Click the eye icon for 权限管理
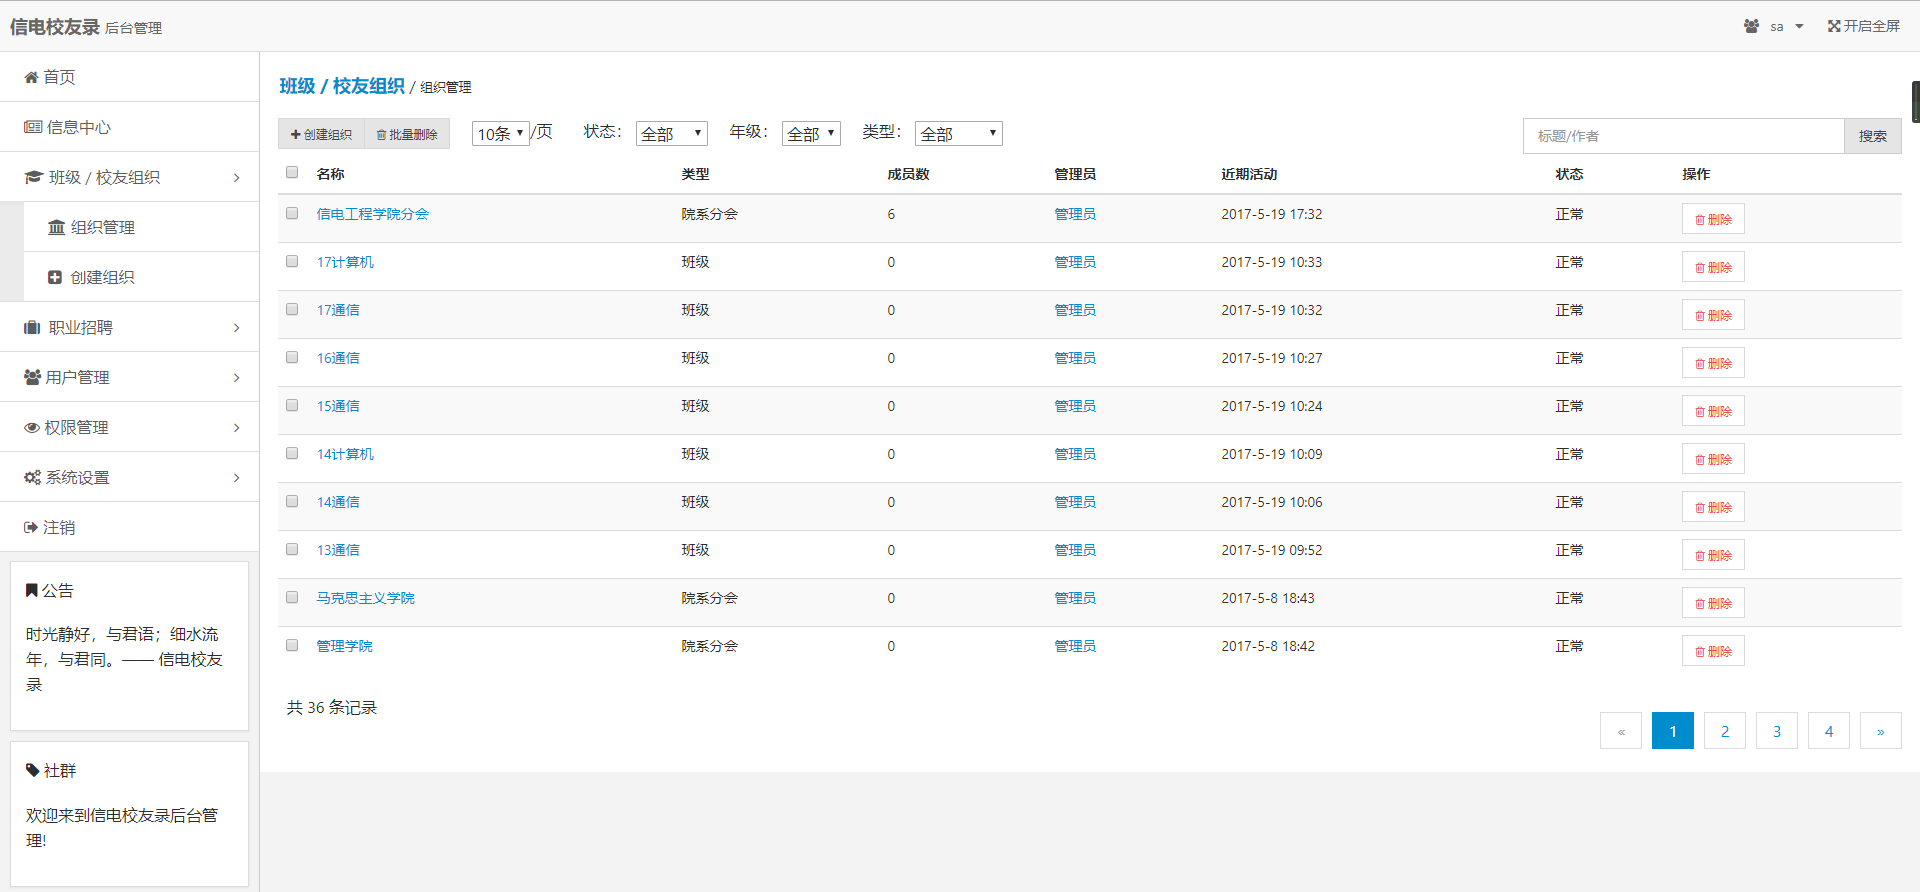The image size is (1920, 892). pyautogui.click(x=32, y=428)
